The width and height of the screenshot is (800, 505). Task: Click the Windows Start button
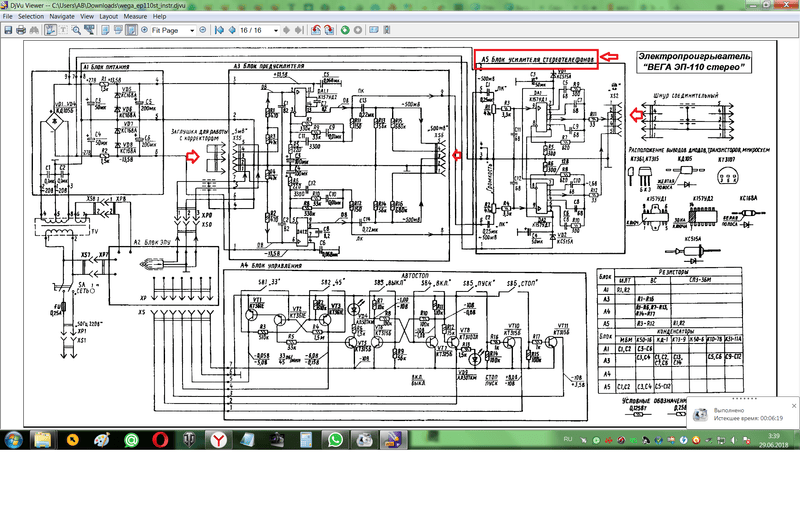click(13, 440)
